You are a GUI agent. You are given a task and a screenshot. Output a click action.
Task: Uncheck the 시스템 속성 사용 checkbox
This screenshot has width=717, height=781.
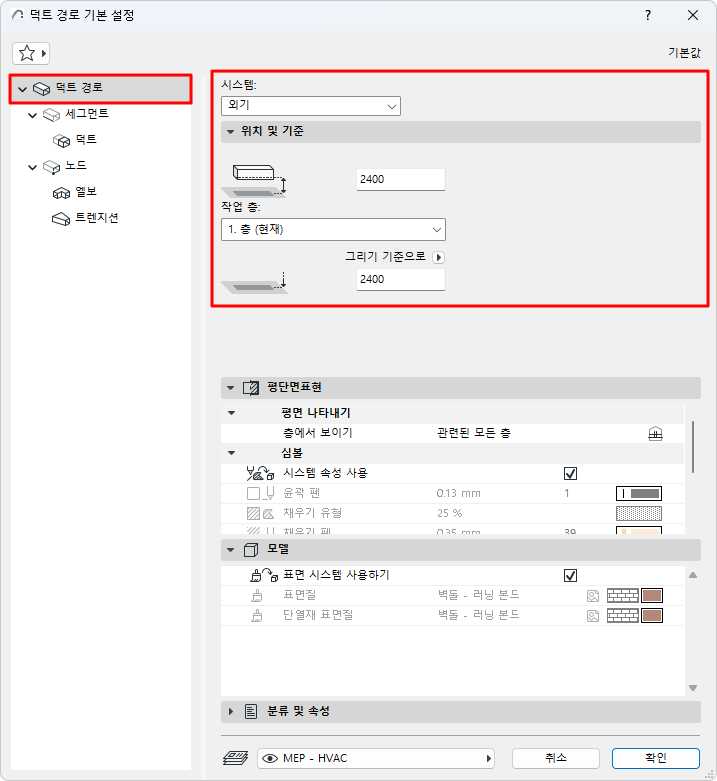(x=570, y=473)
